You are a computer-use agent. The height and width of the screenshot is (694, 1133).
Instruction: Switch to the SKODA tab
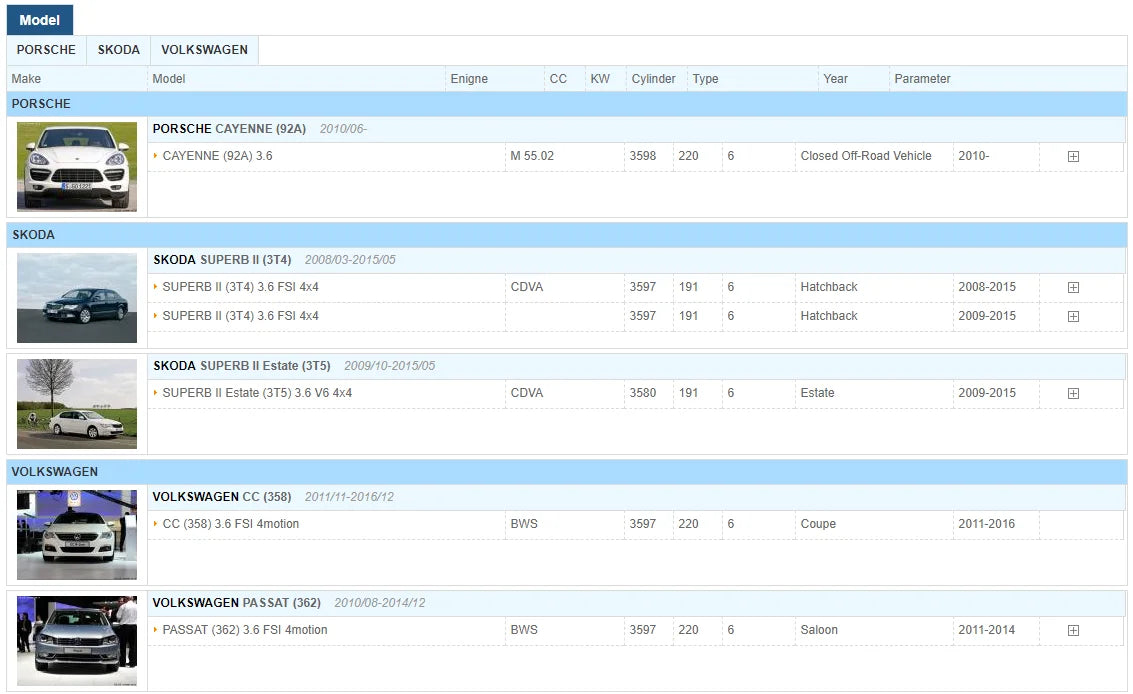coord(119,50)
